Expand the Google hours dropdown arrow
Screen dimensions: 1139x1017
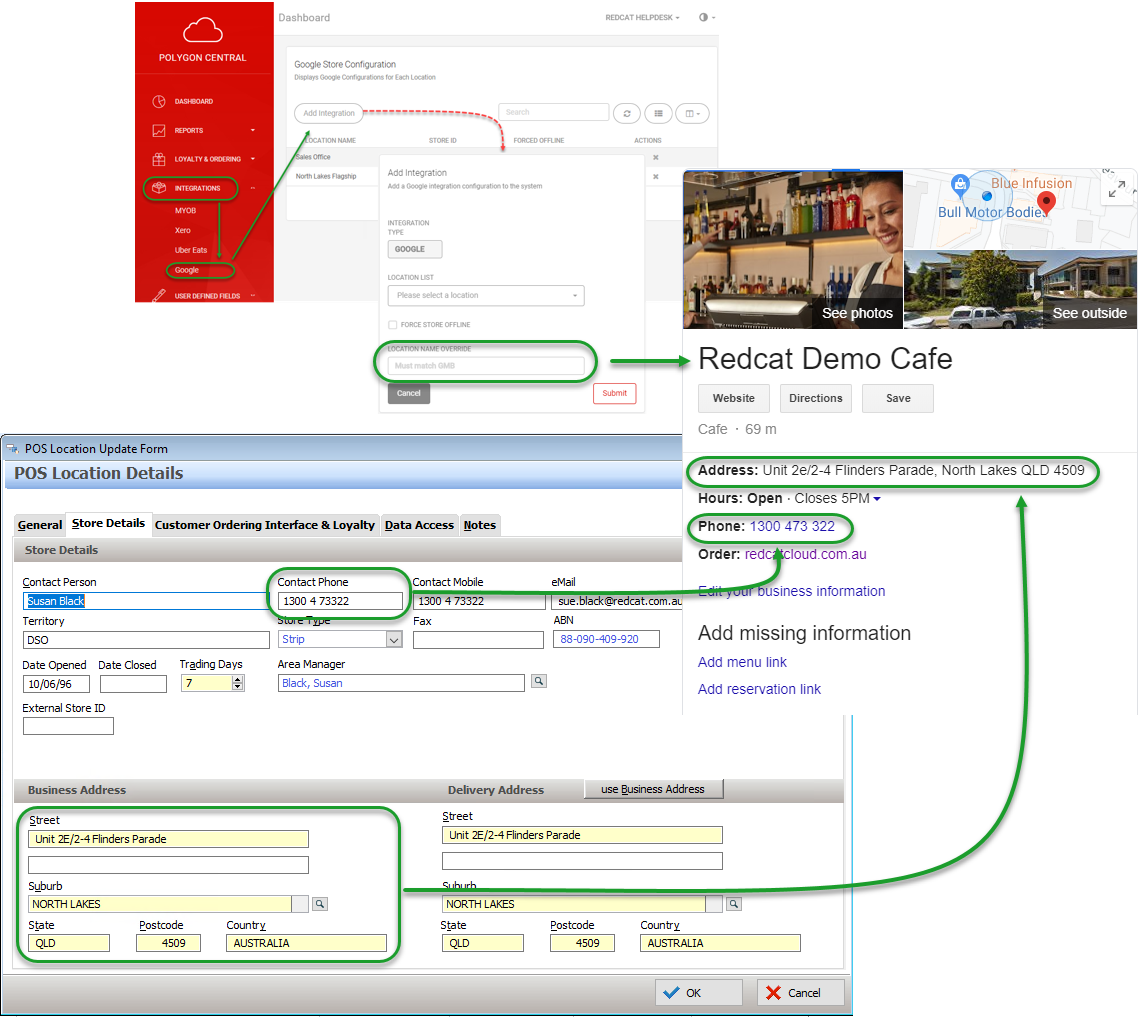click(877, 499)
